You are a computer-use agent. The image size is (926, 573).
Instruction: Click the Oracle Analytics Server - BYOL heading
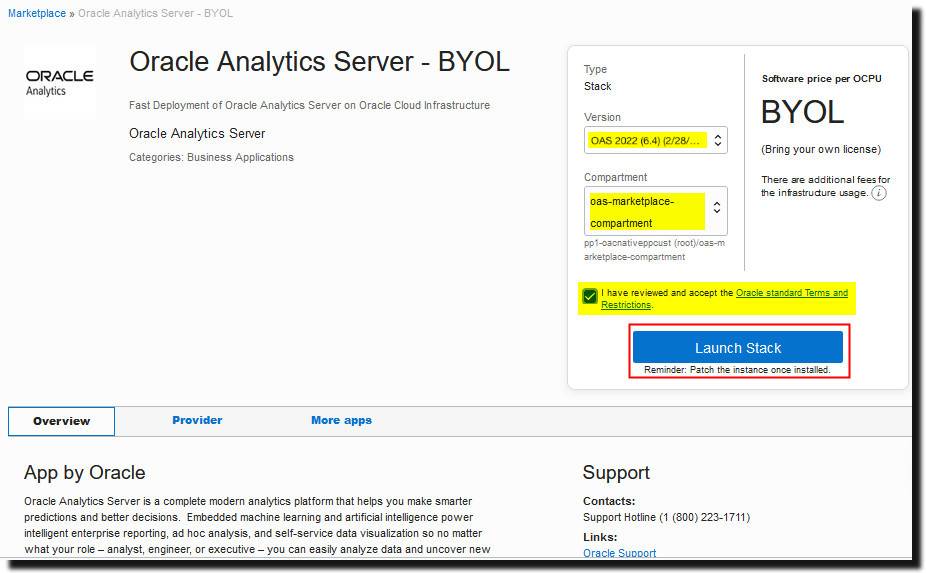point(319,62)
